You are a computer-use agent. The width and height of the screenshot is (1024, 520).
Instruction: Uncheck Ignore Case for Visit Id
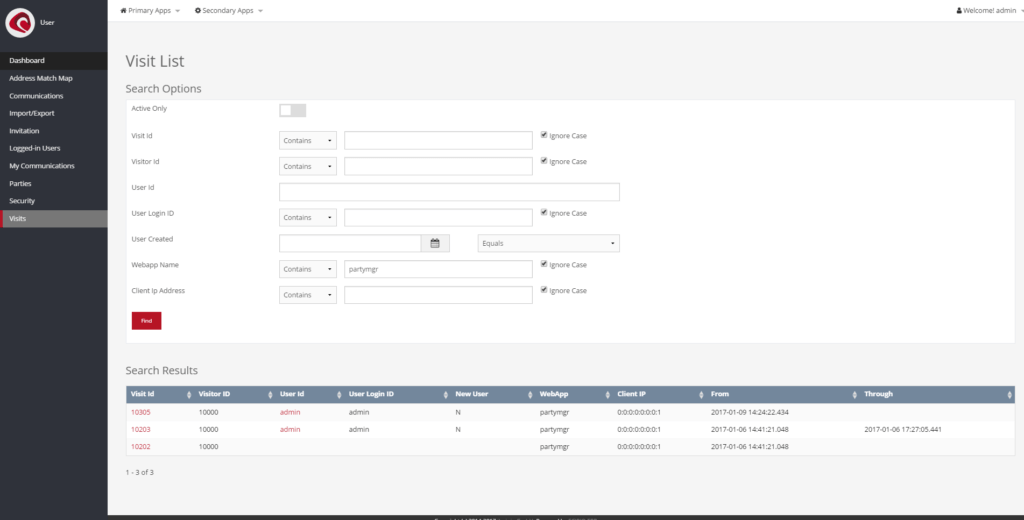click(x=544, y=135)
